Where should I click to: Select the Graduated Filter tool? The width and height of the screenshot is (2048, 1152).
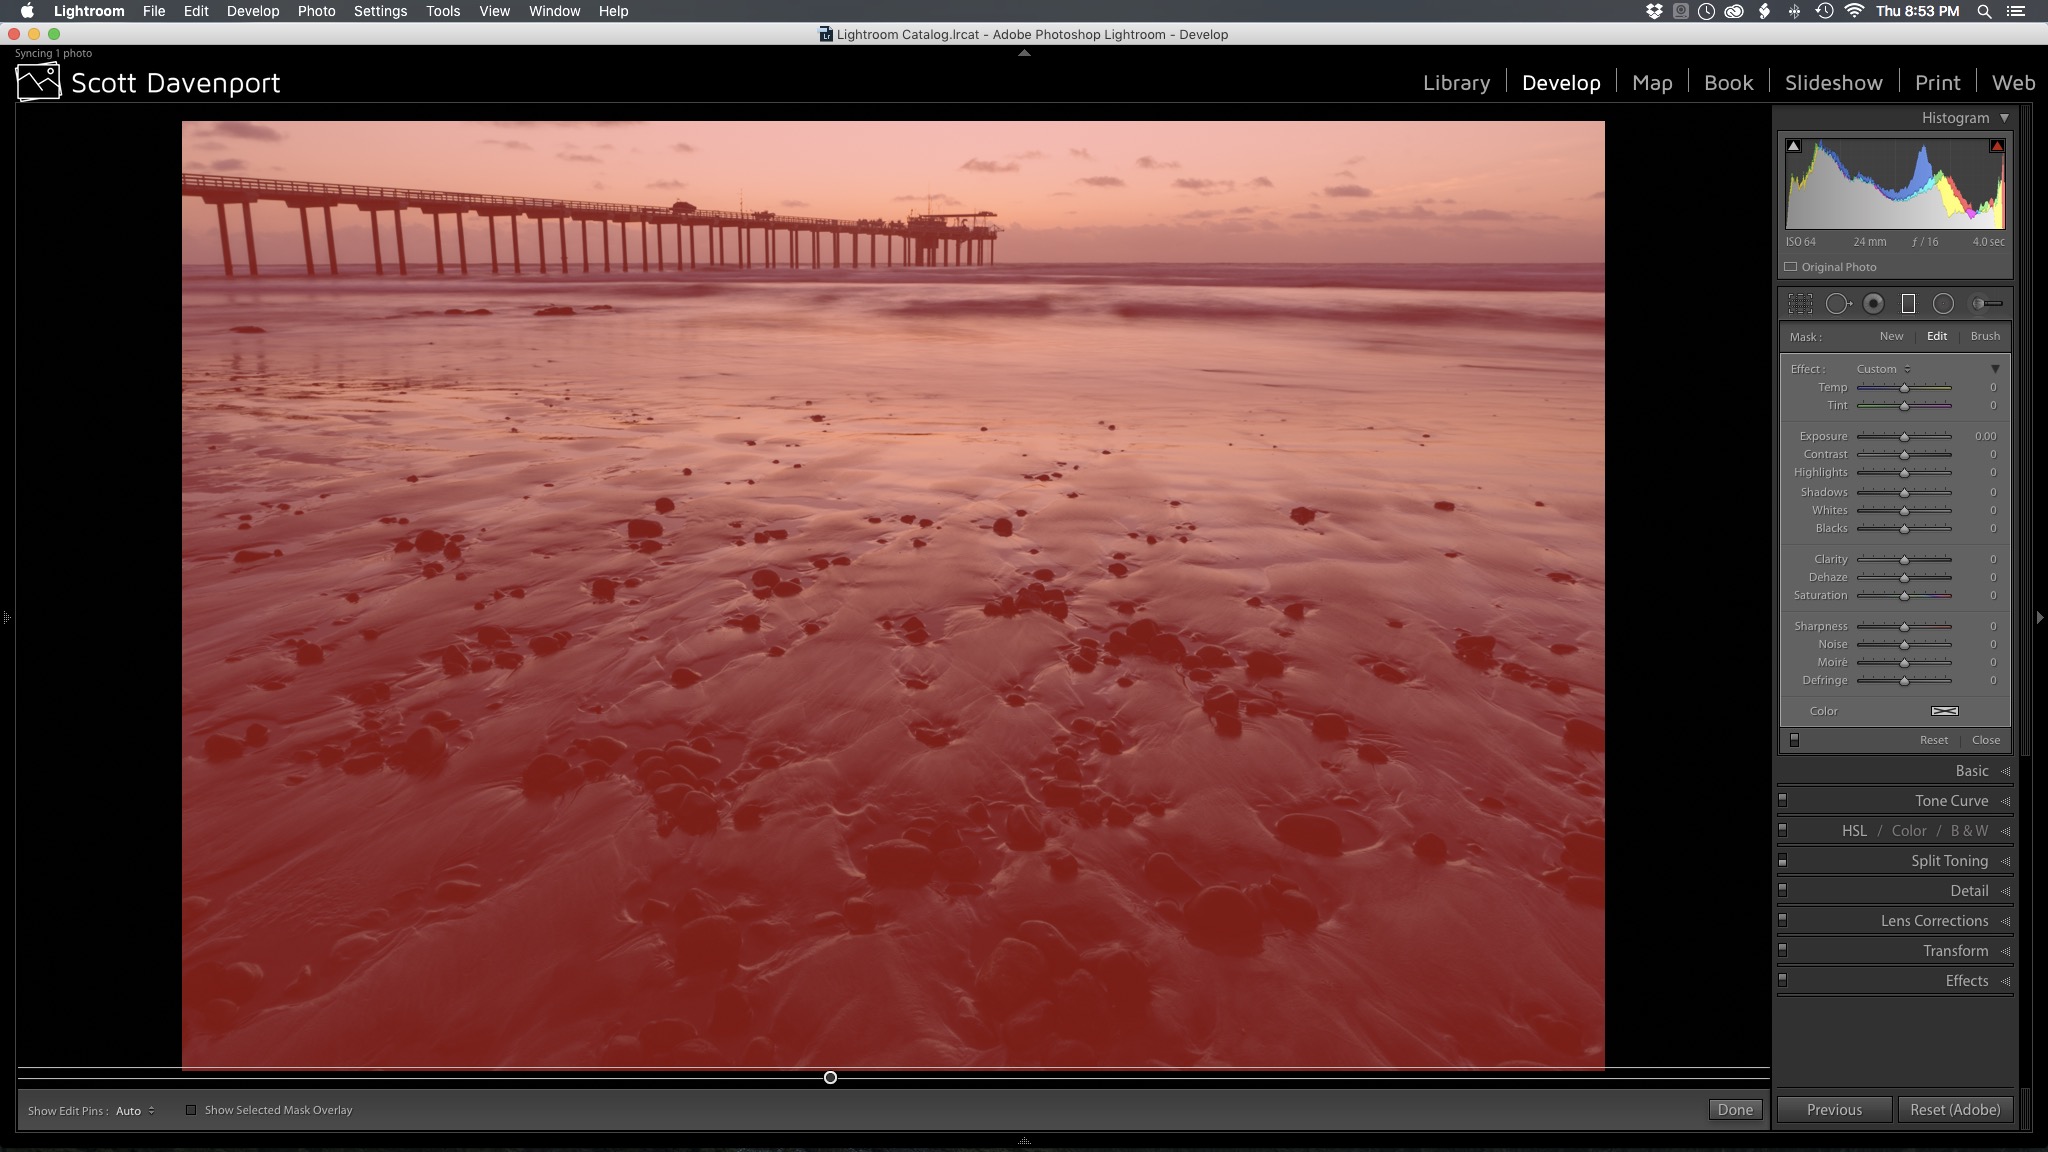(1908, 304)
